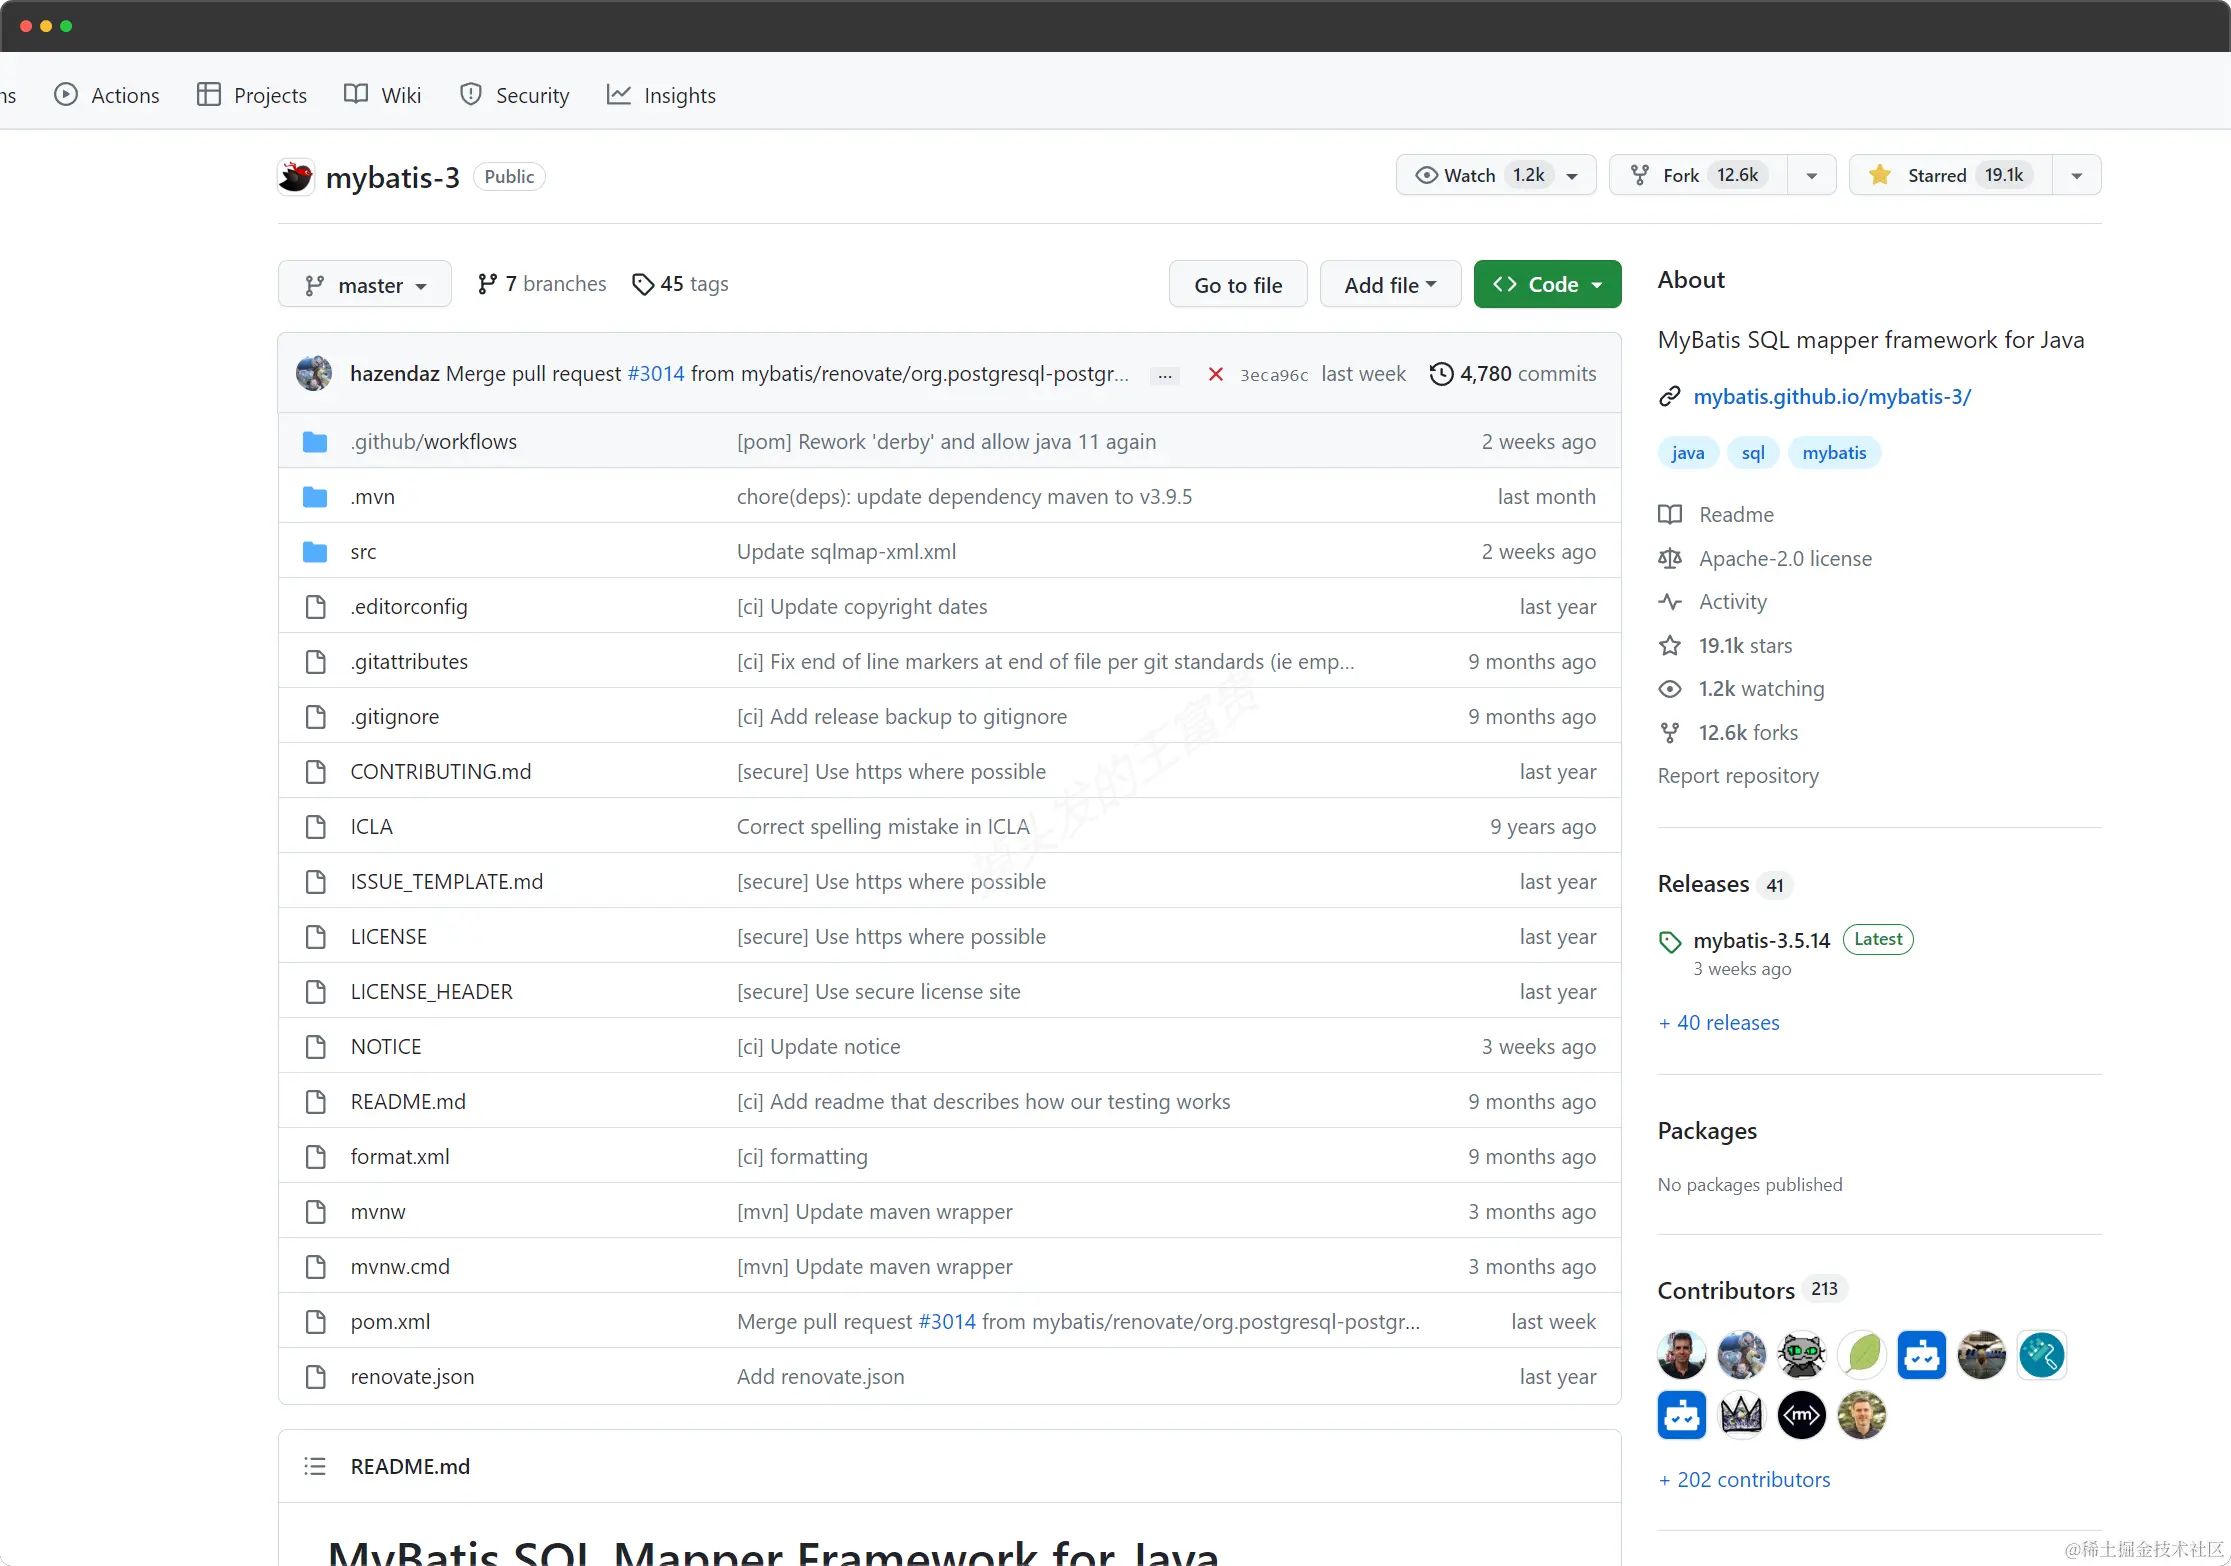Click the red failed-build X status icon
Screen dimensions: 2231x1566
coord(1215,374)
